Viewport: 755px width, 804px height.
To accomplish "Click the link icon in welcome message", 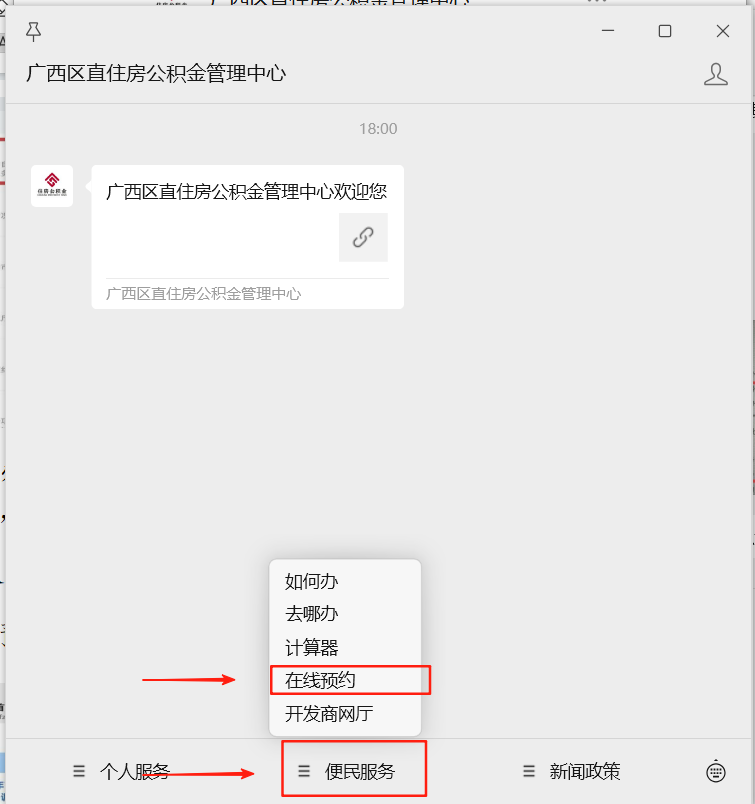I will [363, 237].
